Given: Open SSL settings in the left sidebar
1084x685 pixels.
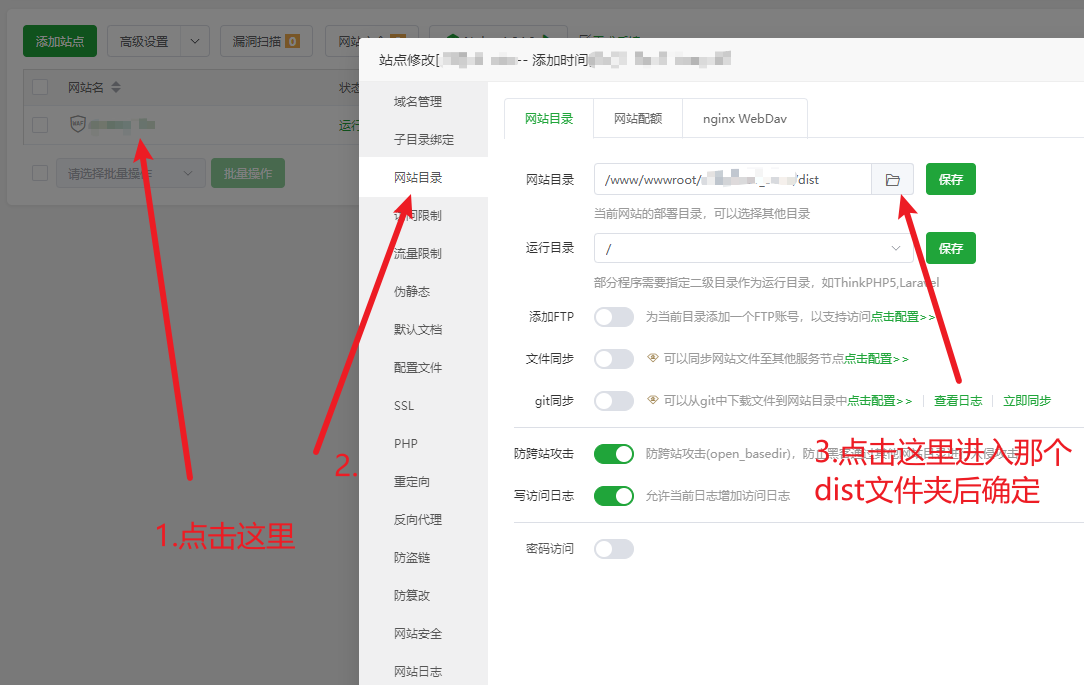Looking at the screenshot, I should pyautogui.click(x=403, y=405).
